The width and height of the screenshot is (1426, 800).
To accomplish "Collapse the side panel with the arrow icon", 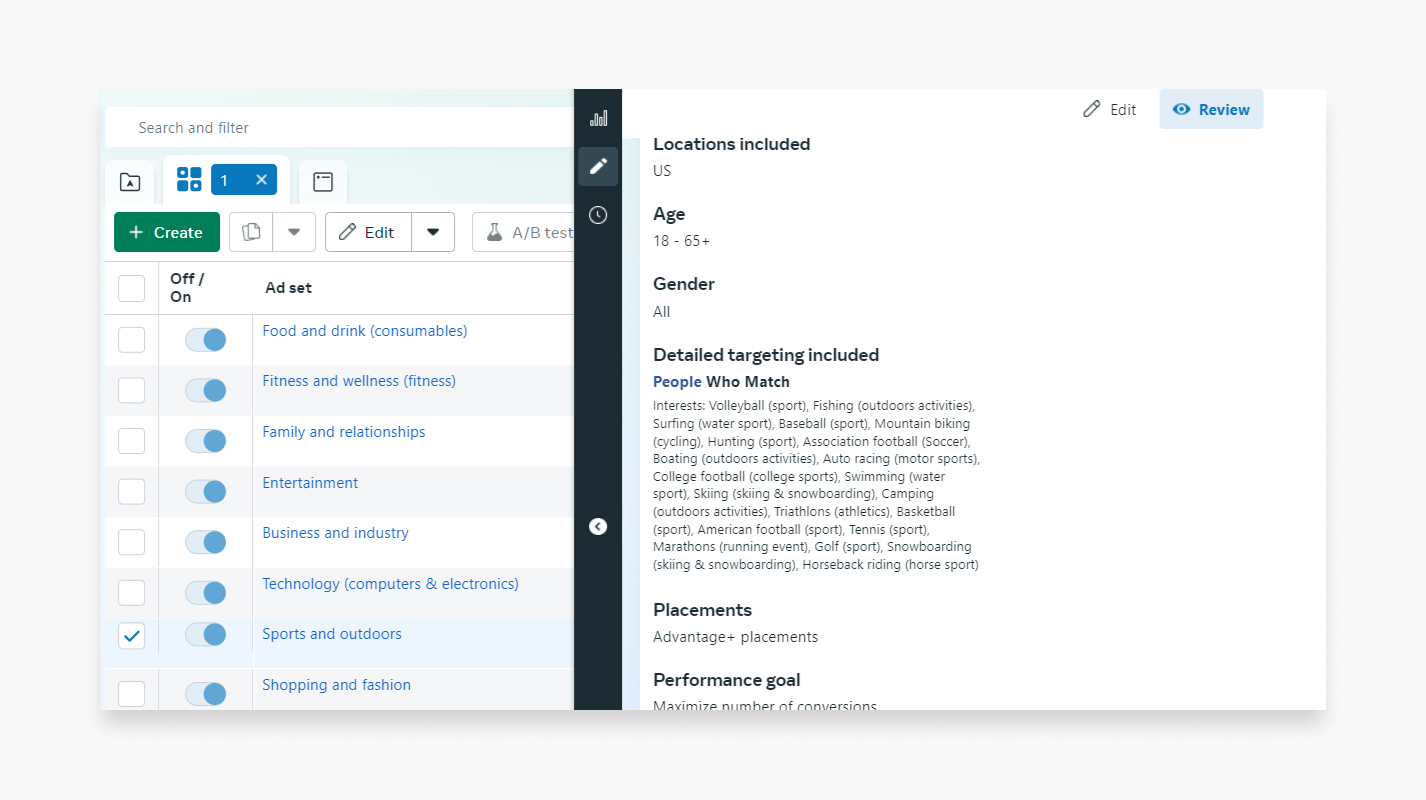I will (598, 527).
